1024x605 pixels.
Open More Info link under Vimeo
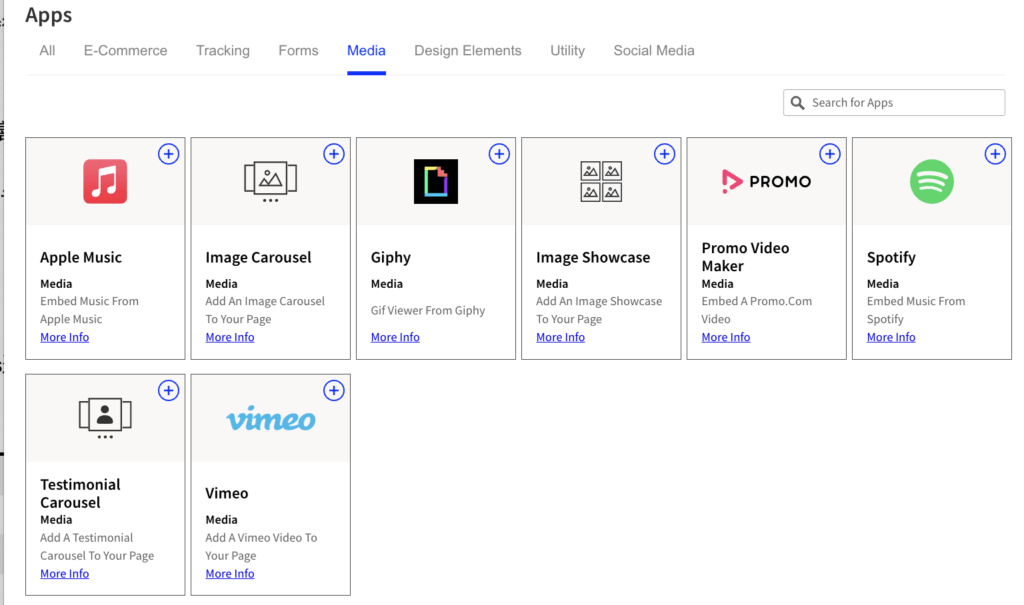(230, 574)
